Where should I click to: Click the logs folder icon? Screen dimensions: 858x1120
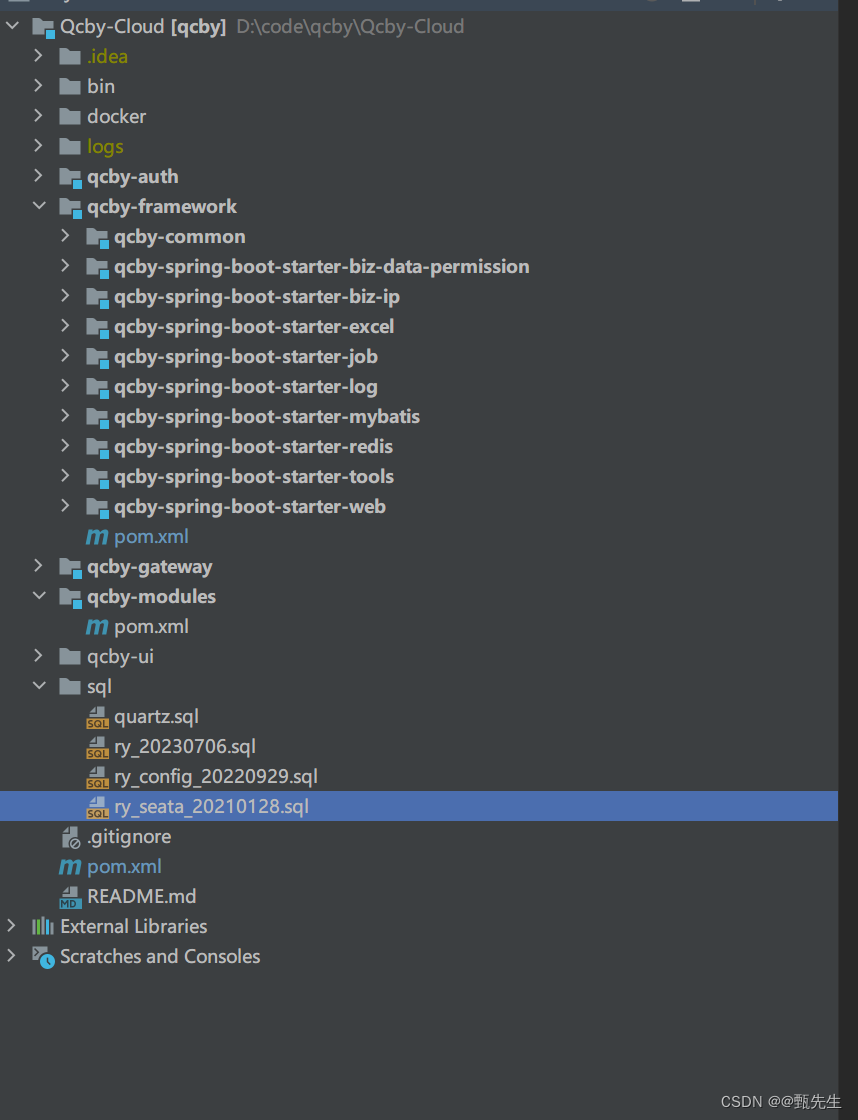pyautogui.click(x=70, y=146)
